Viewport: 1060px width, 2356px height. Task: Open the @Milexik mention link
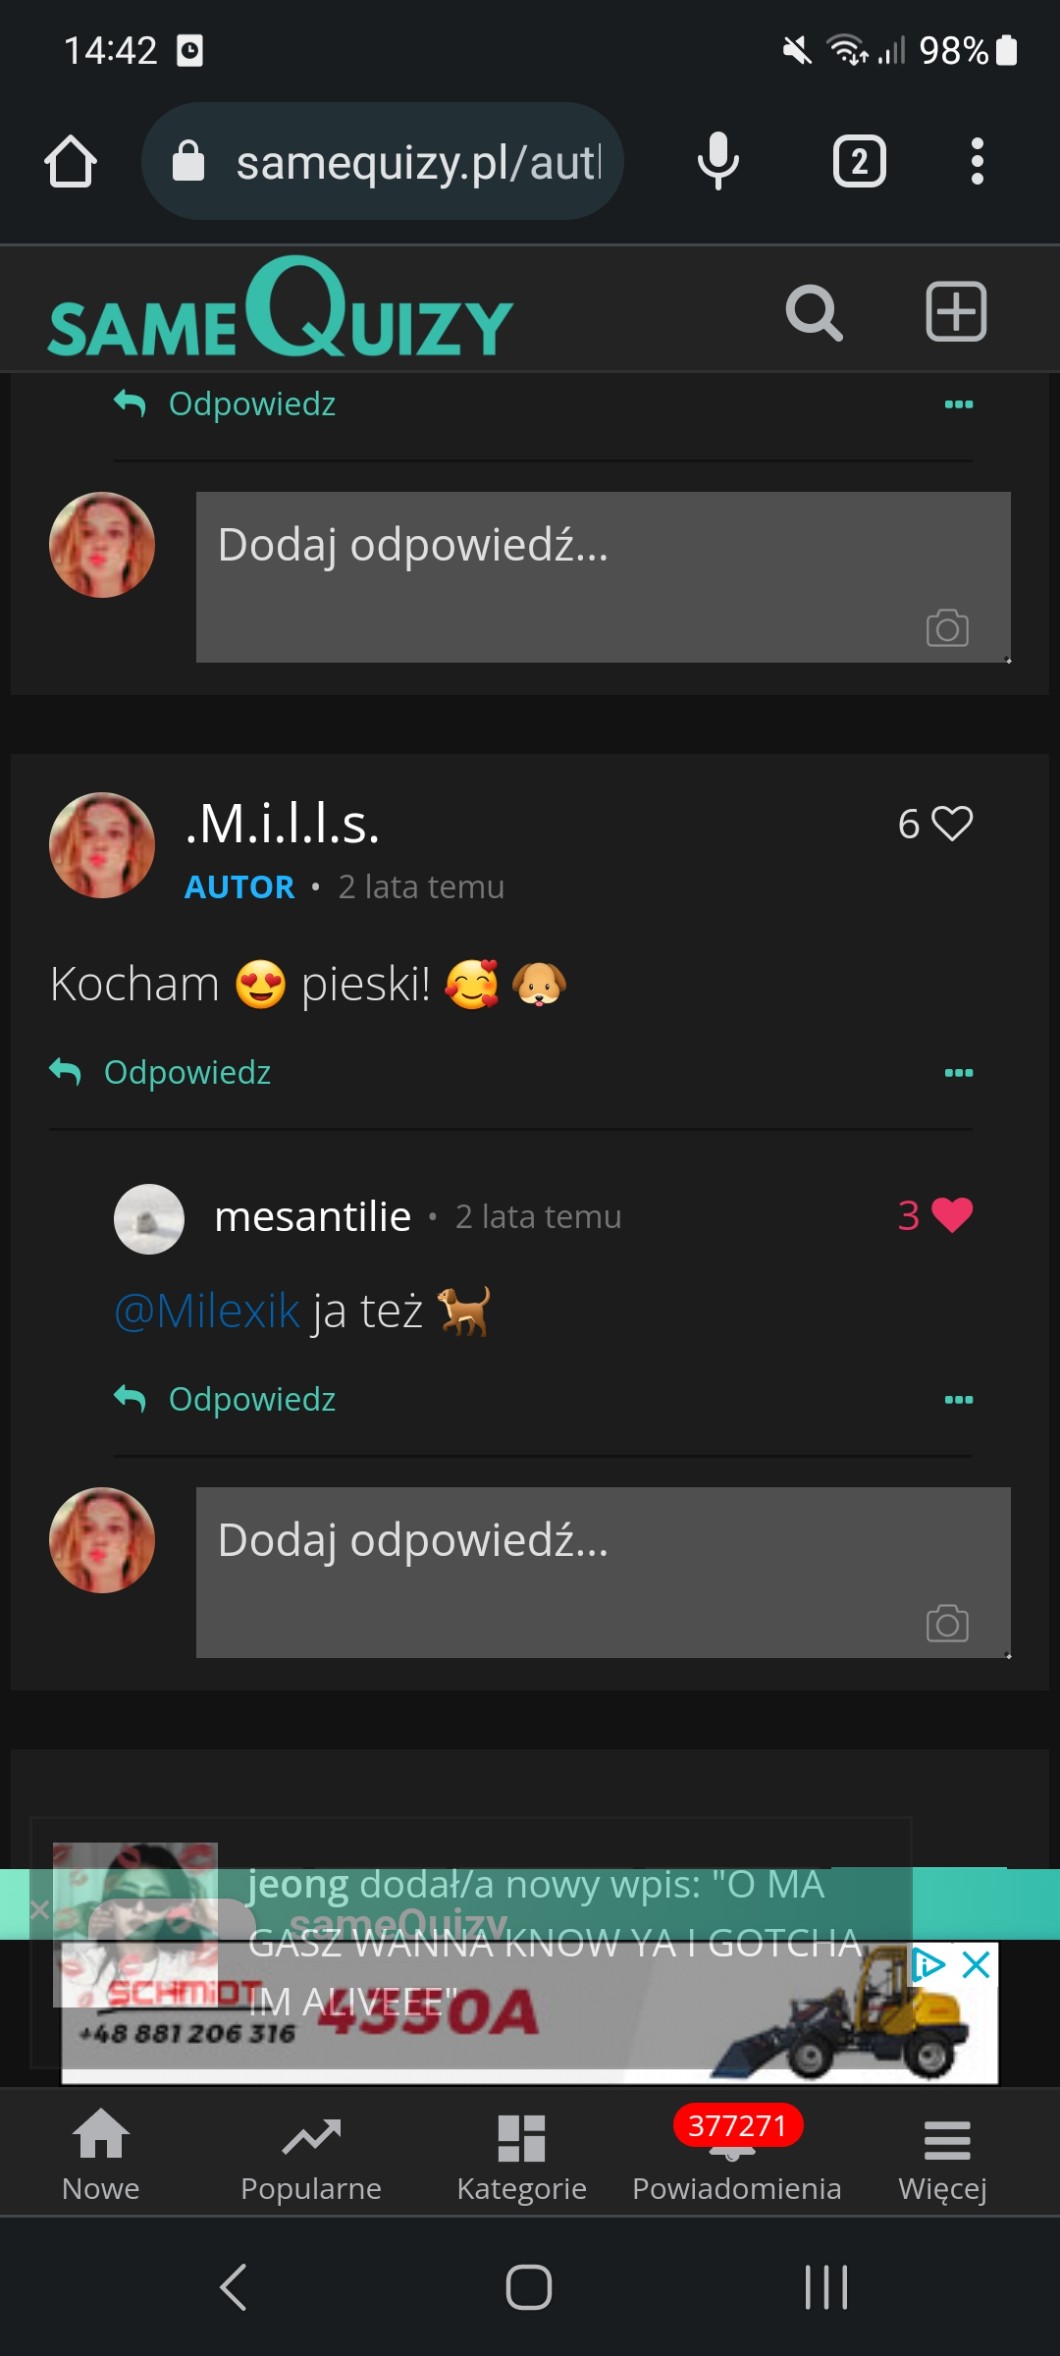(207, 1311)
